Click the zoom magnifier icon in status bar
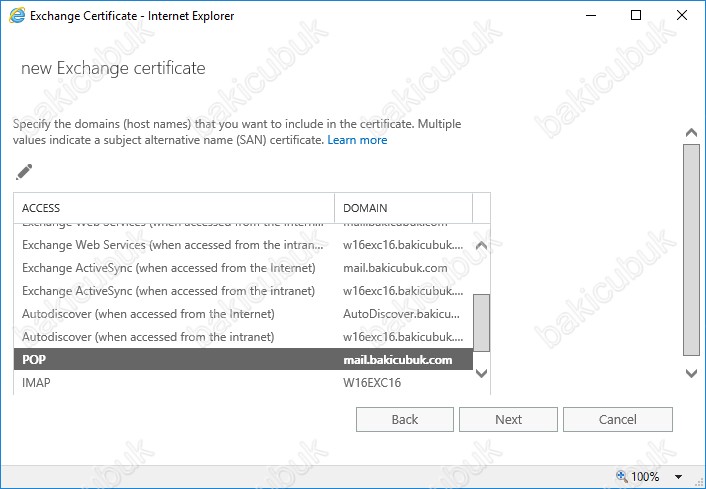Screen dimensions: 706x489 [621, 476]
